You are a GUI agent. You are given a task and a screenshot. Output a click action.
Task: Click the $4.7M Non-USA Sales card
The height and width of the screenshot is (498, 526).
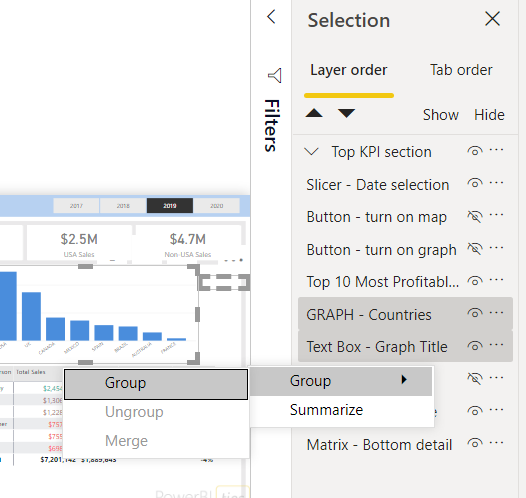pos(188,243)
